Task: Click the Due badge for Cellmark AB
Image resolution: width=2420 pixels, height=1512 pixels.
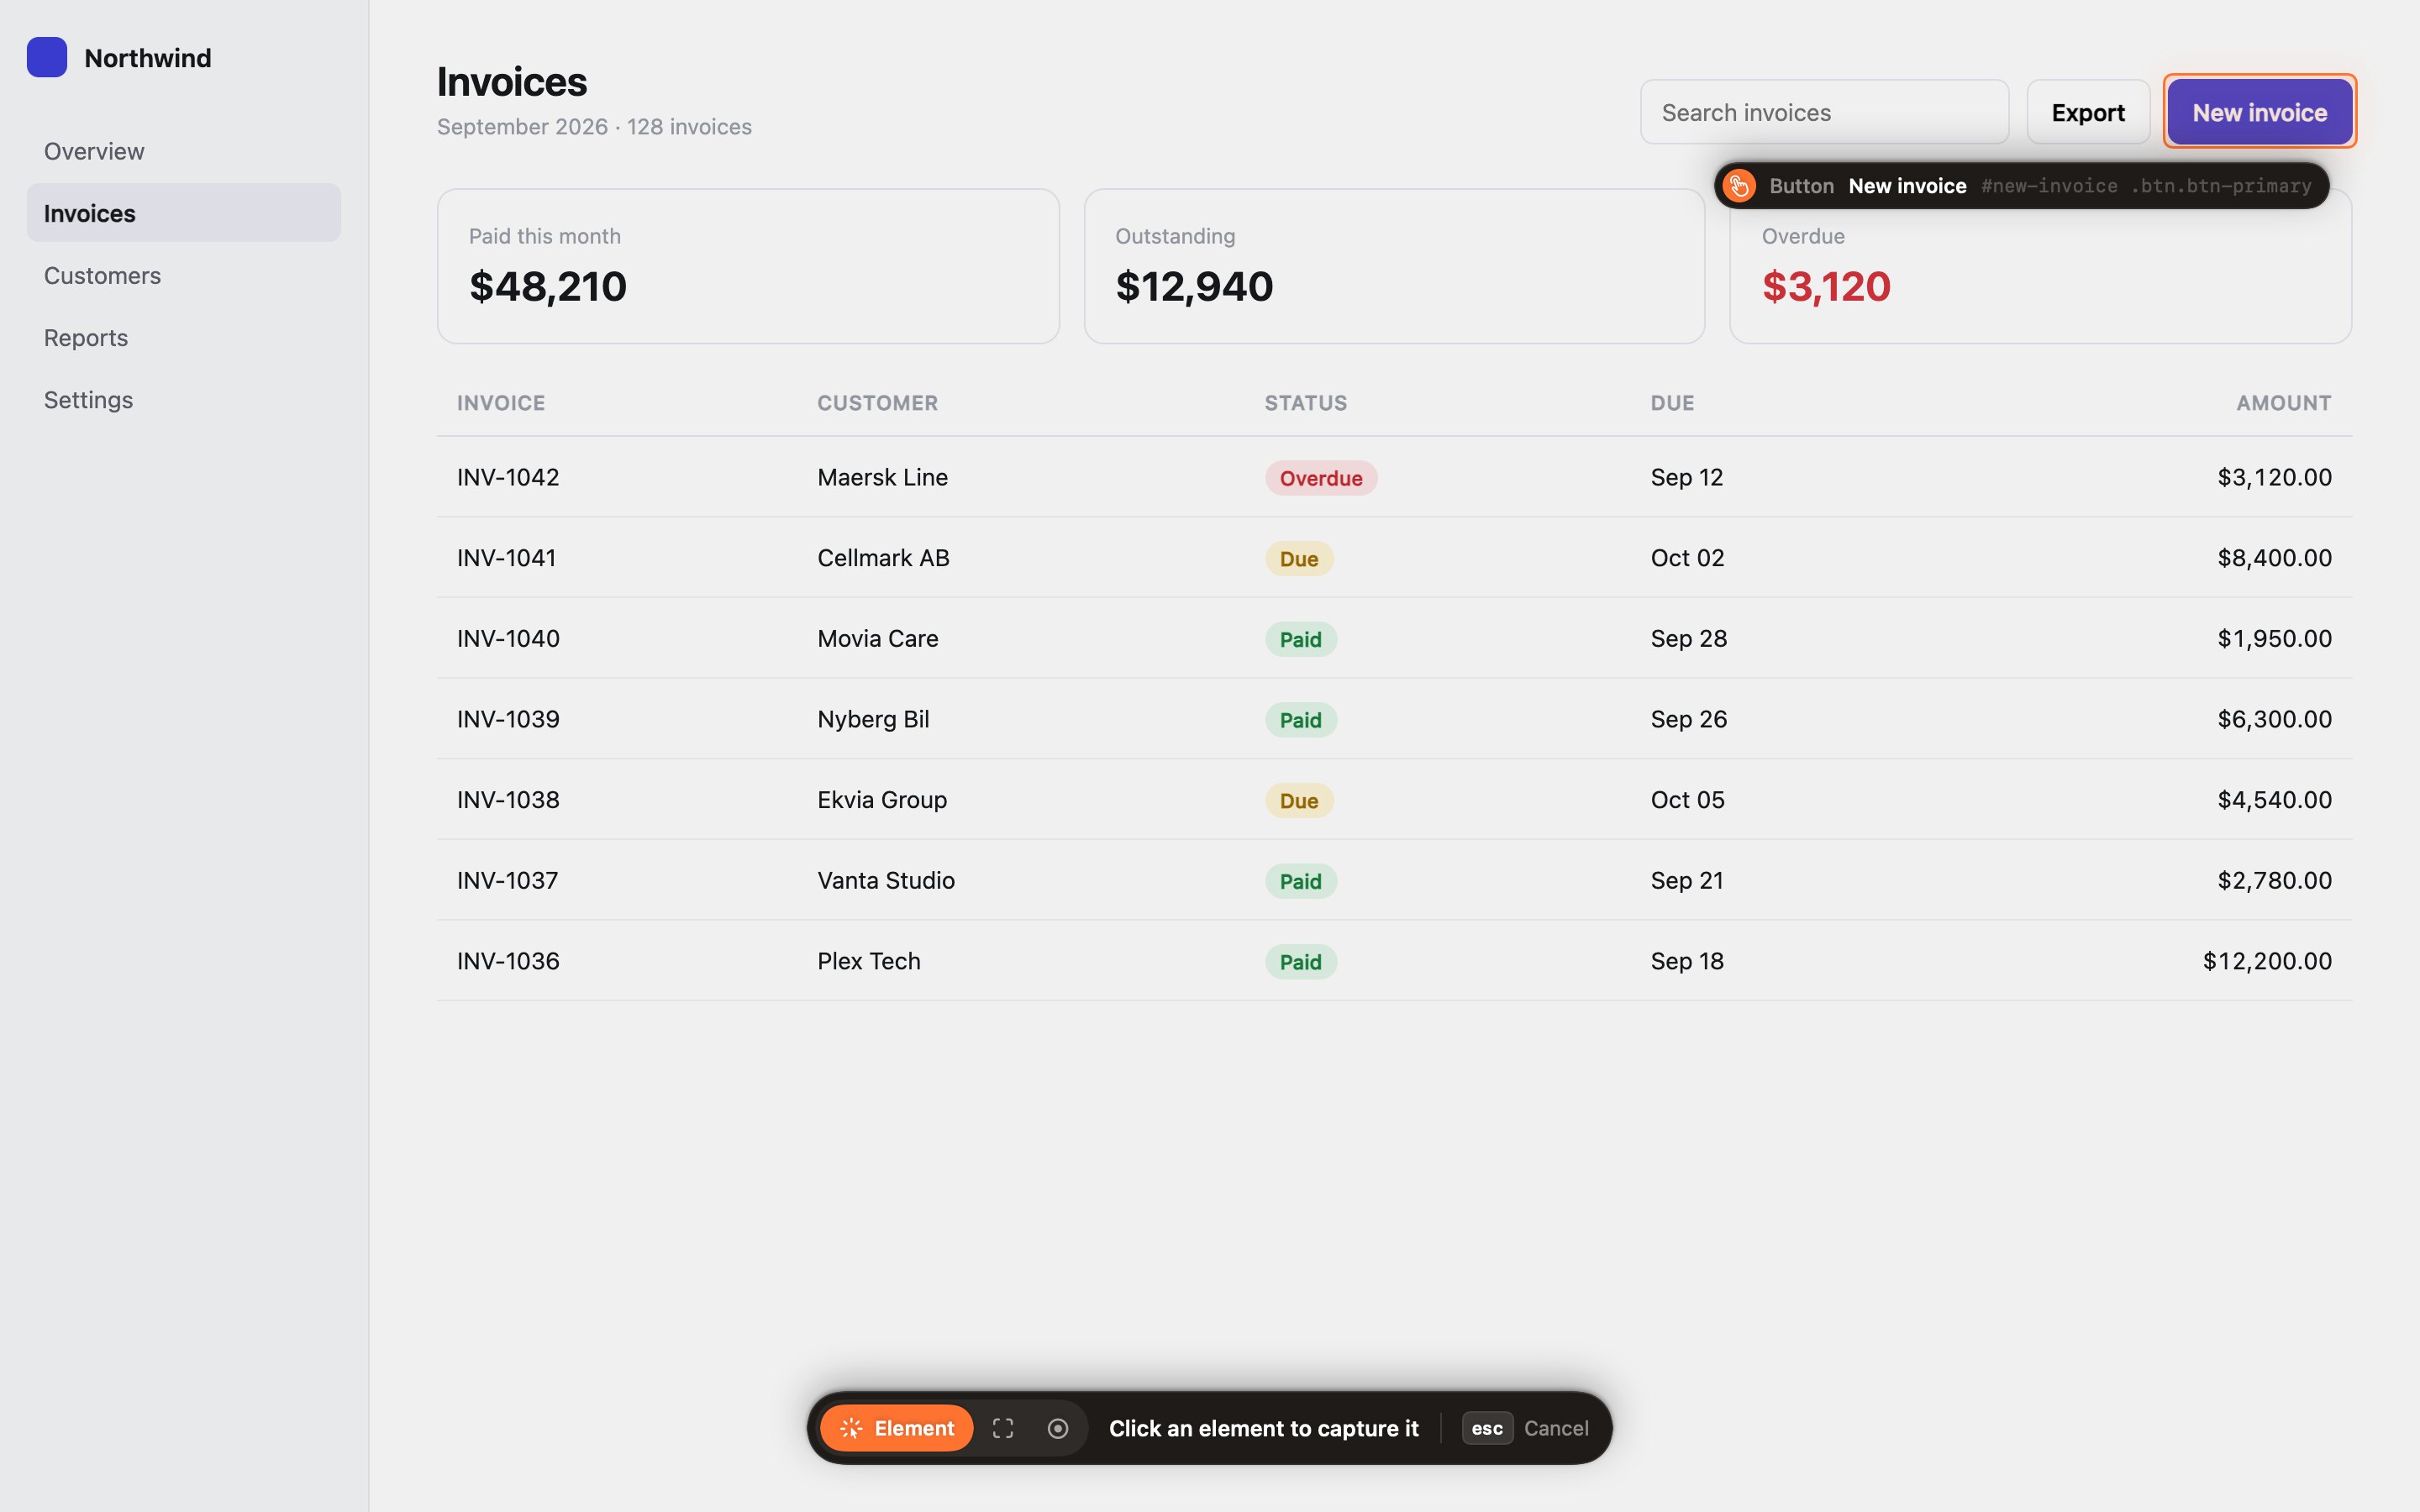Action: (1299, 559)
